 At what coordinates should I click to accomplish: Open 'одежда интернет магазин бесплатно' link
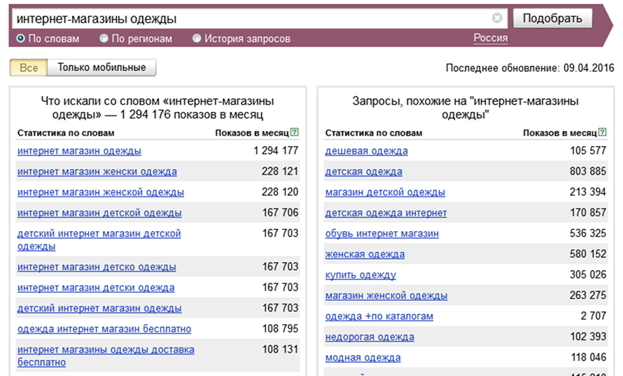(x=104, y=329)
